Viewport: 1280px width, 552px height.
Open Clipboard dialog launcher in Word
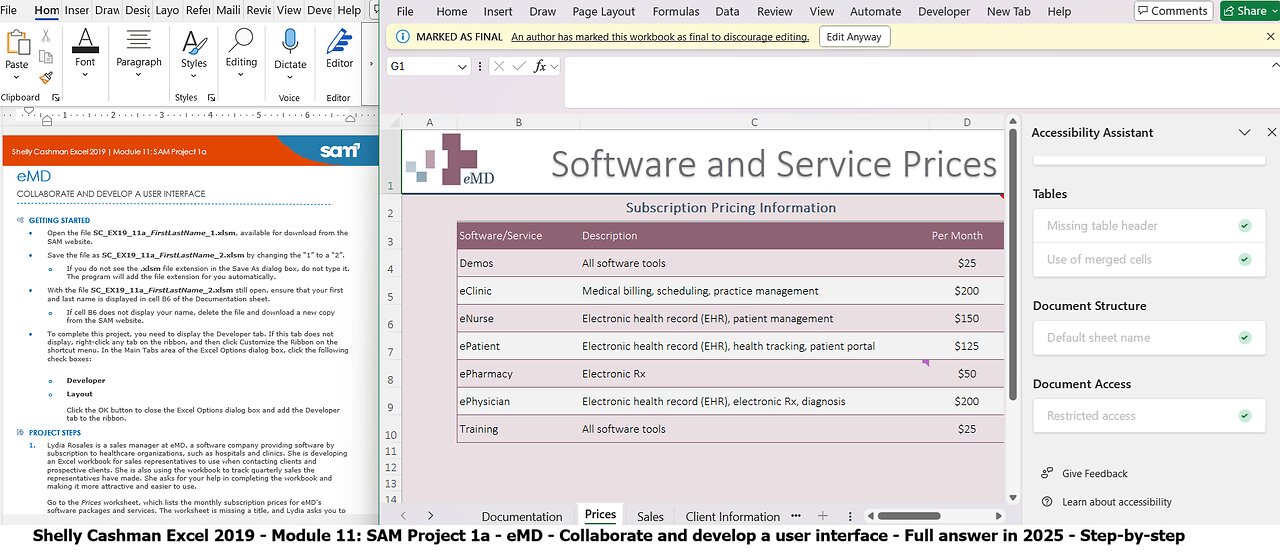click(56, 98)
